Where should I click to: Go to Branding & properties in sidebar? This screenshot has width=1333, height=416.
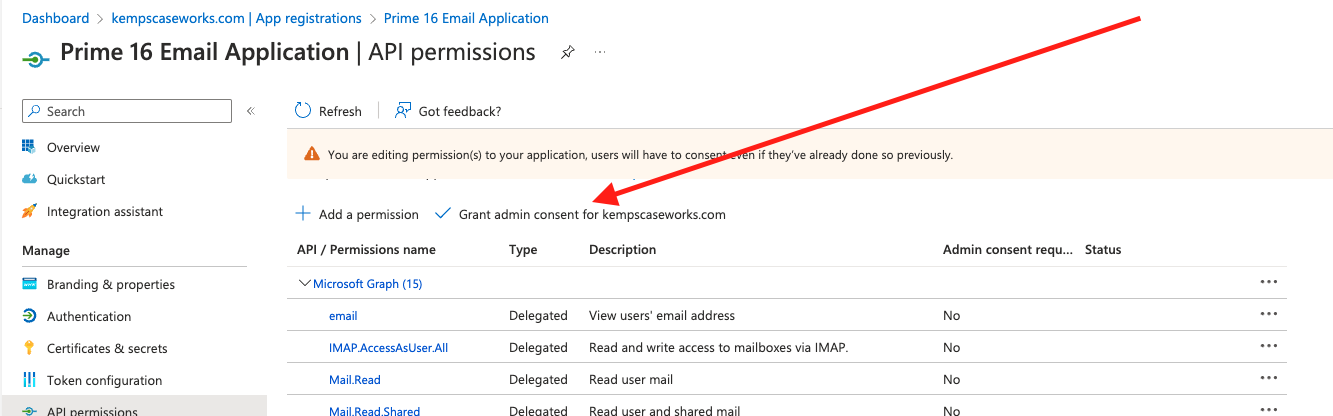[x=110, y=284]
